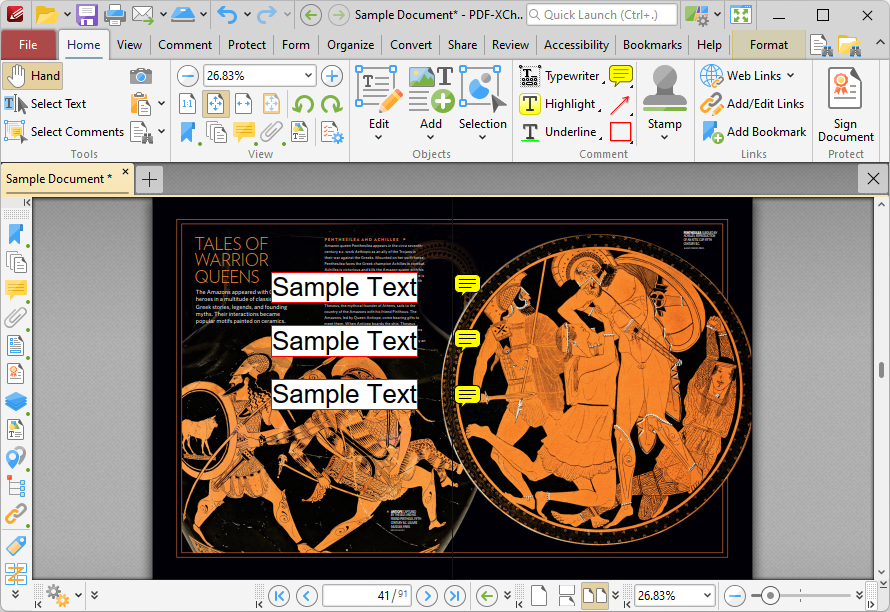Screen dimensions: 890x612
Task: Select the middle Sample Text box
Action: (x=345, y=341)
